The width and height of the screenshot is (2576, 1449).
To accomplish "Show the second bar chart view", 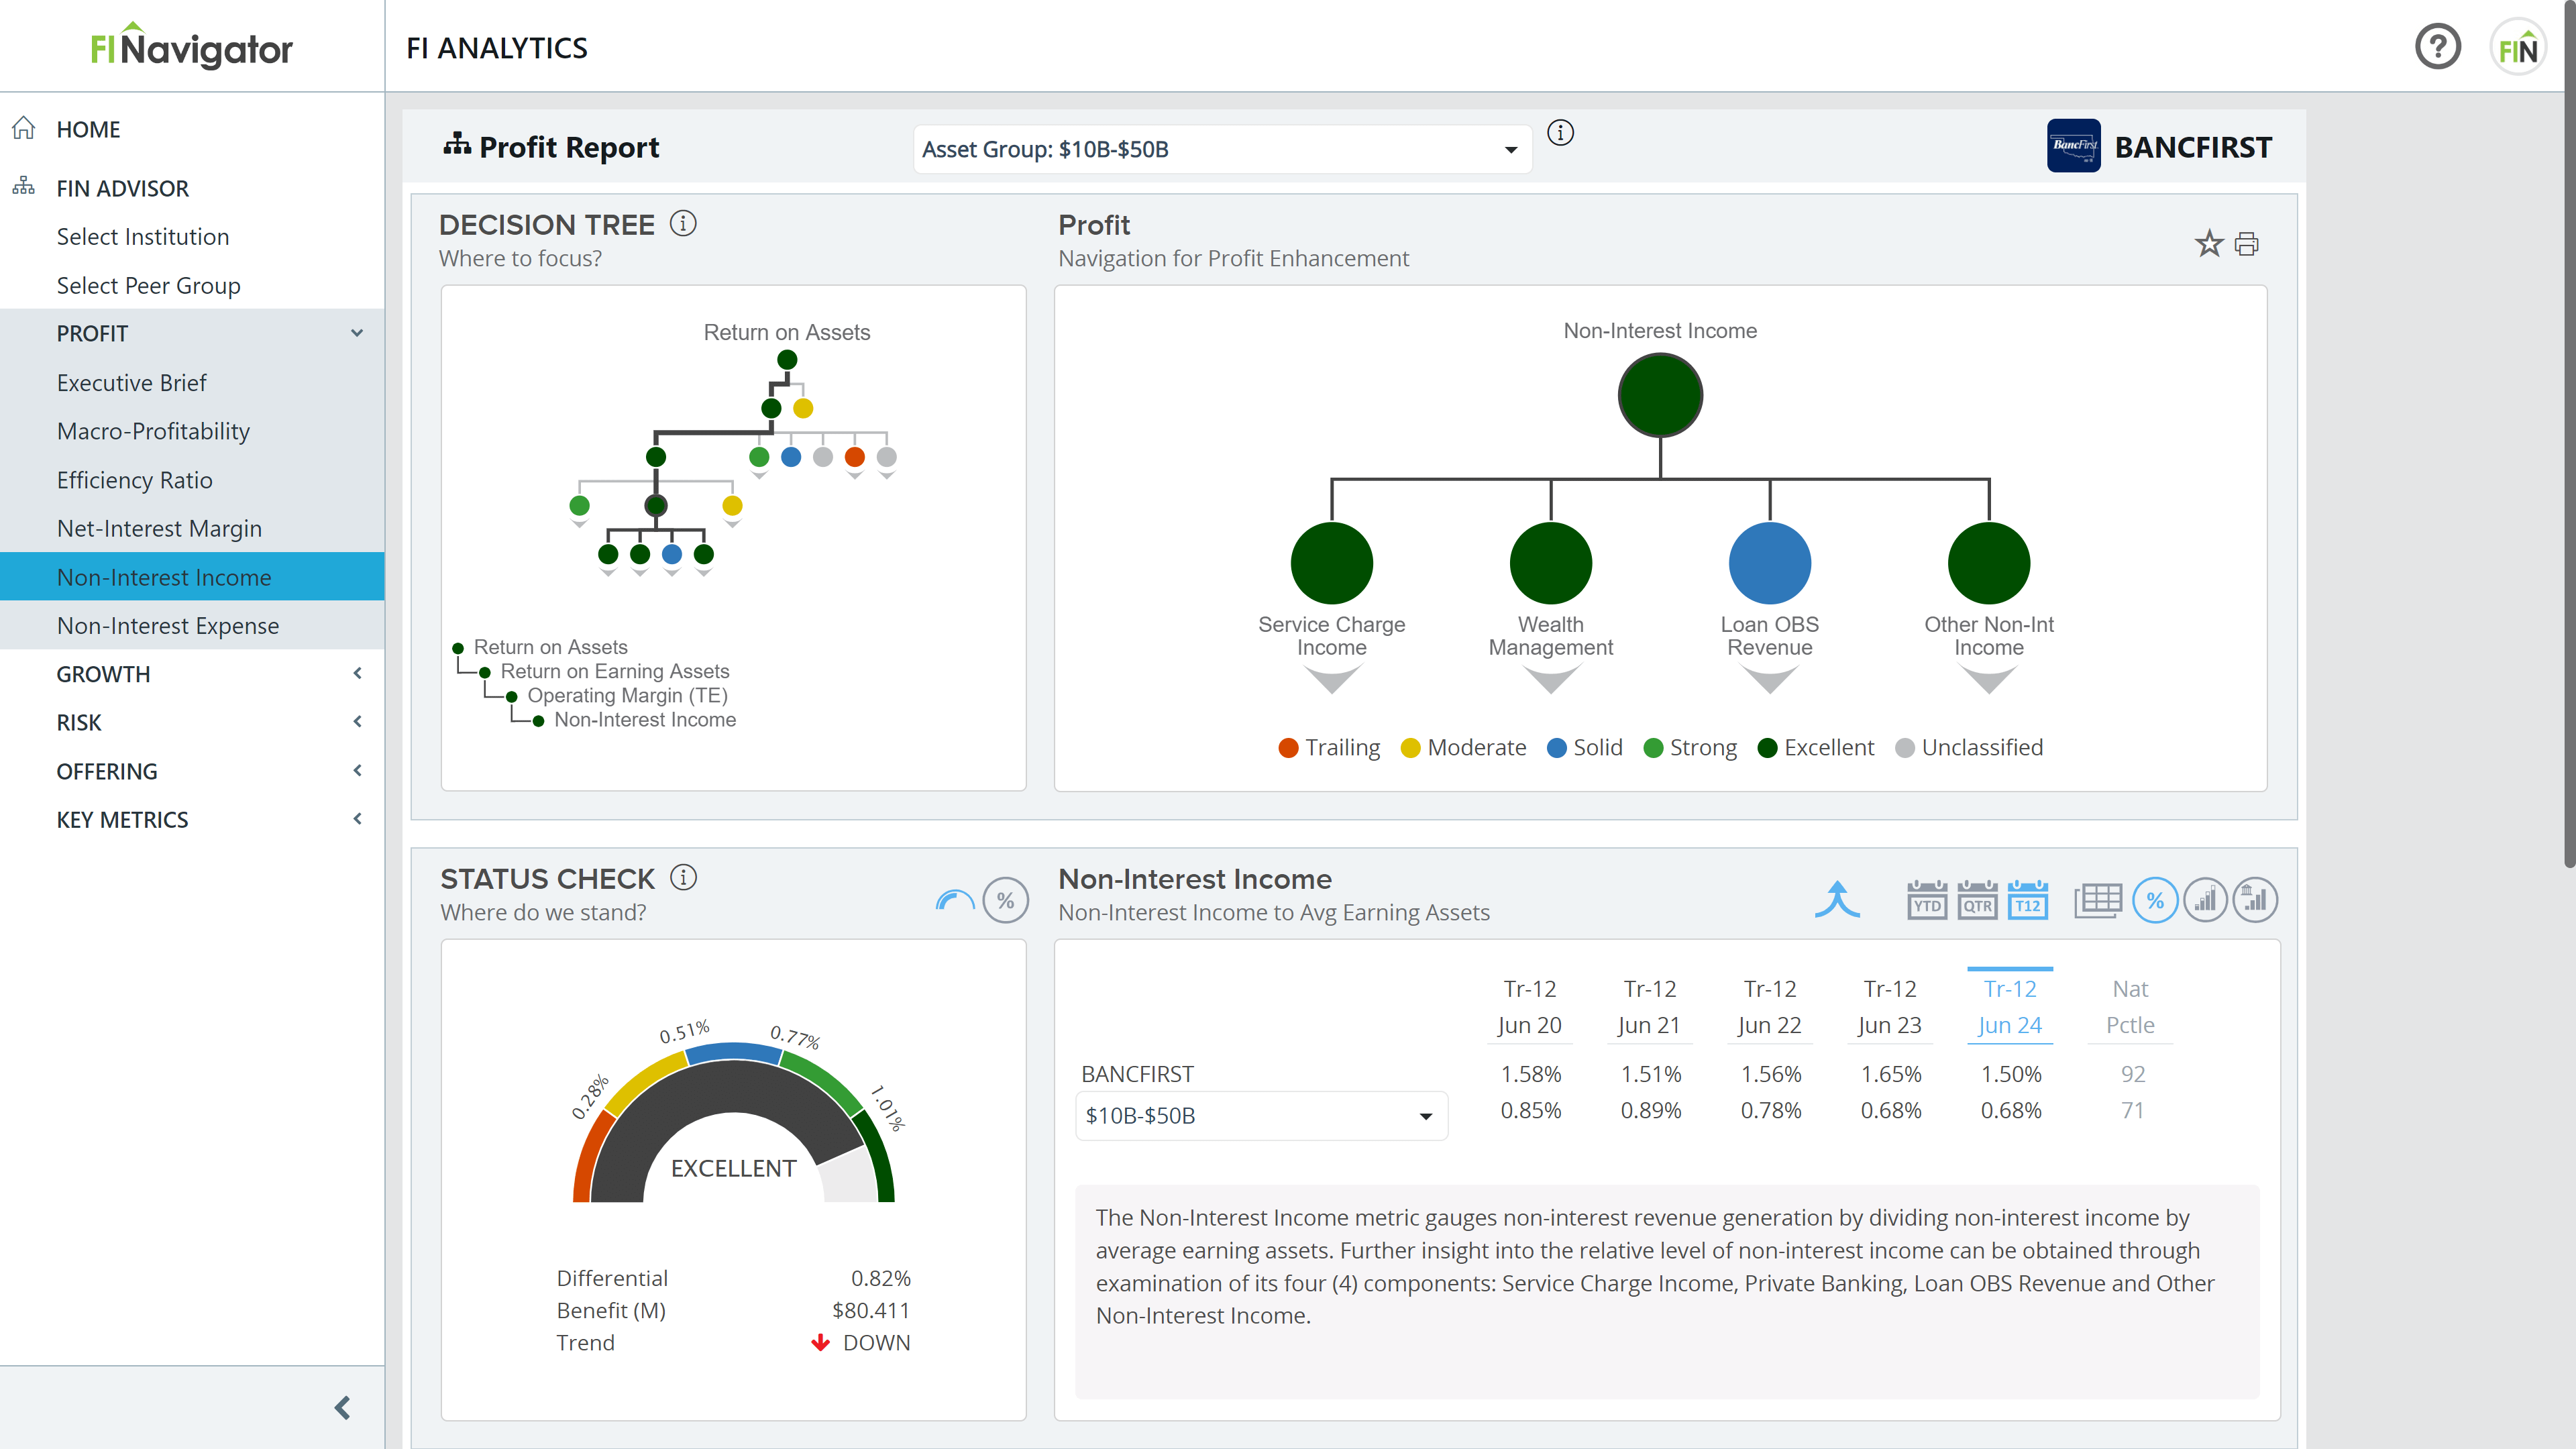I will coord(2255,901).
